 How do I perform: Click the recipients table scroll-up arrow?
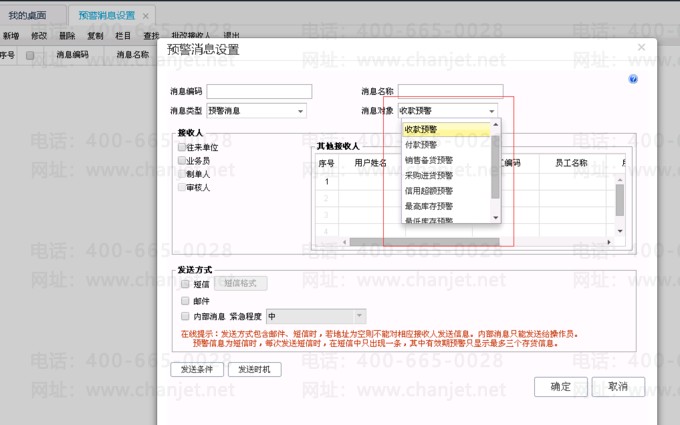(x=620, y=180)
